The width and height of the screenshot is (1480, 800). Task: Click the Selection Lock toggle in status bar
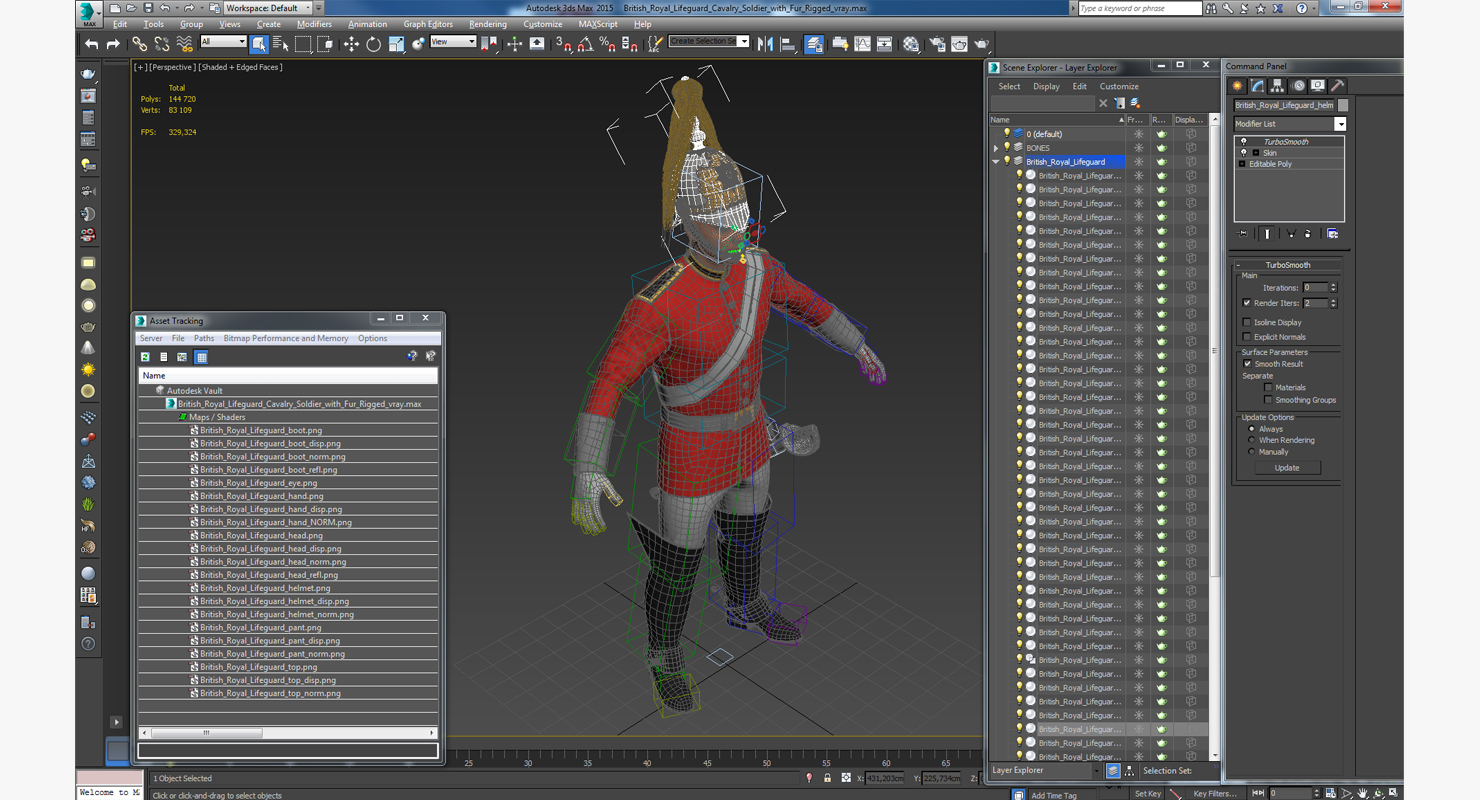827,778
